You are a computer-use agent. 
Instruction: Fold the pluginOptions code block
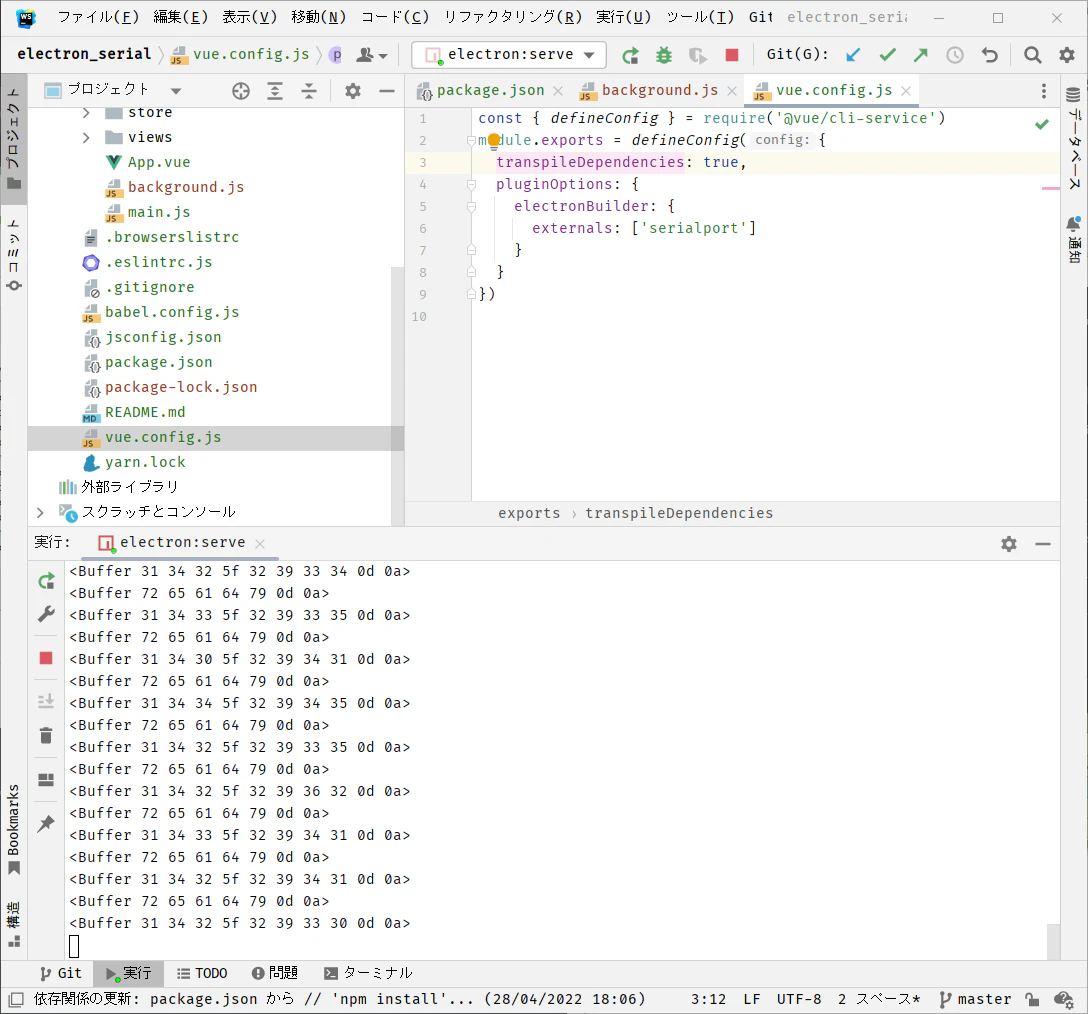click(x=471, y=185)
